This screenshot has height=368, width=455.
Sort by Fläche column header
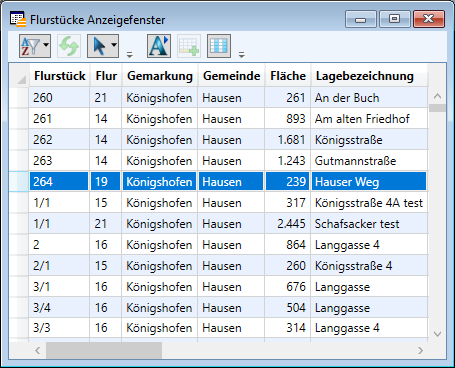pos(288,76)
